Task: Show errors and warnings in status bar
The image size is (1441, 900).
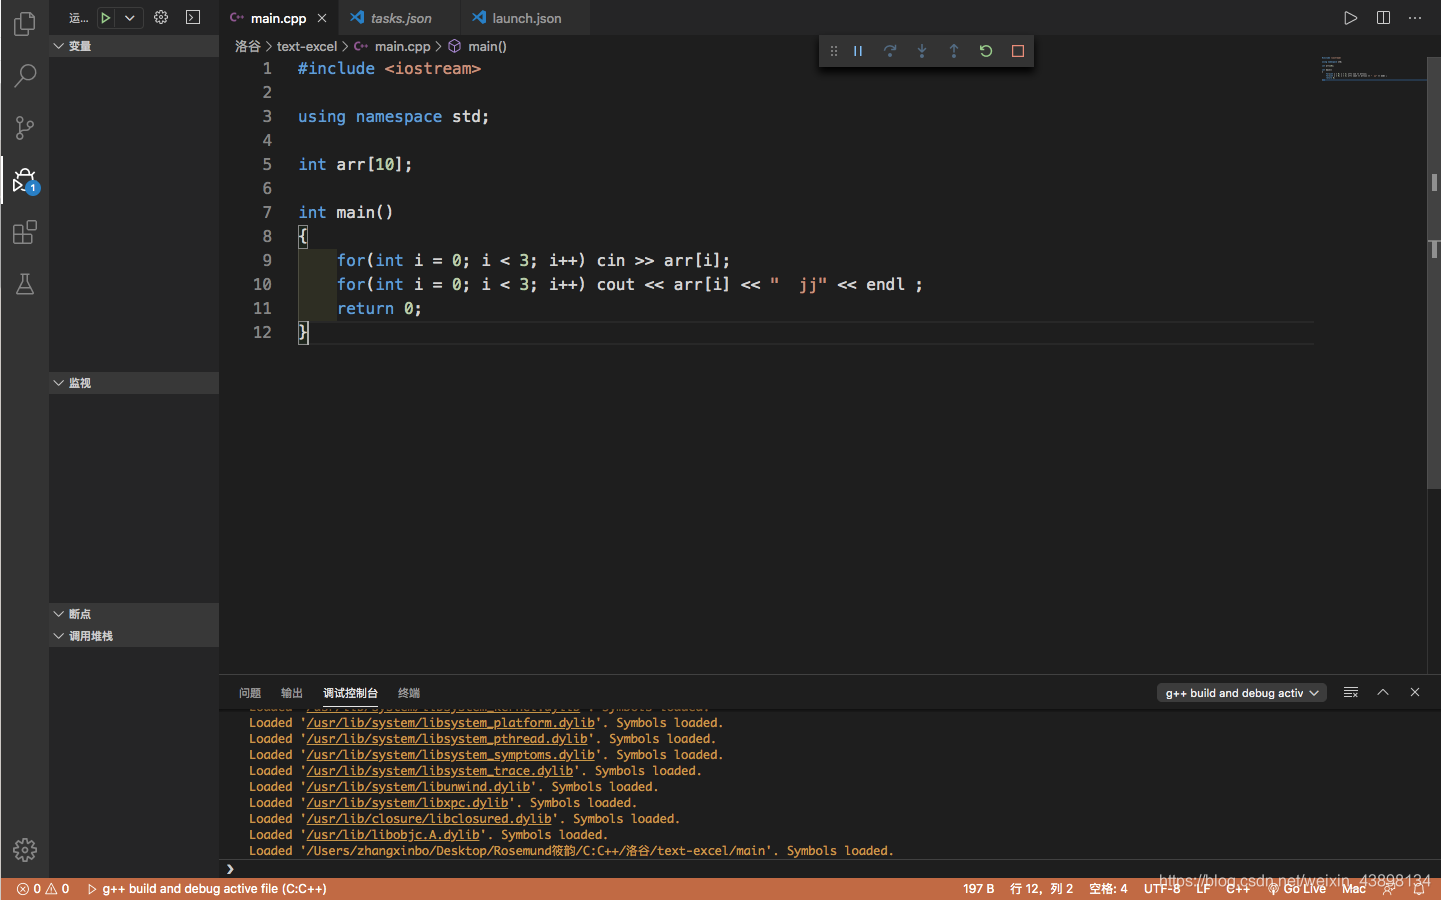Action: (43, 889)
